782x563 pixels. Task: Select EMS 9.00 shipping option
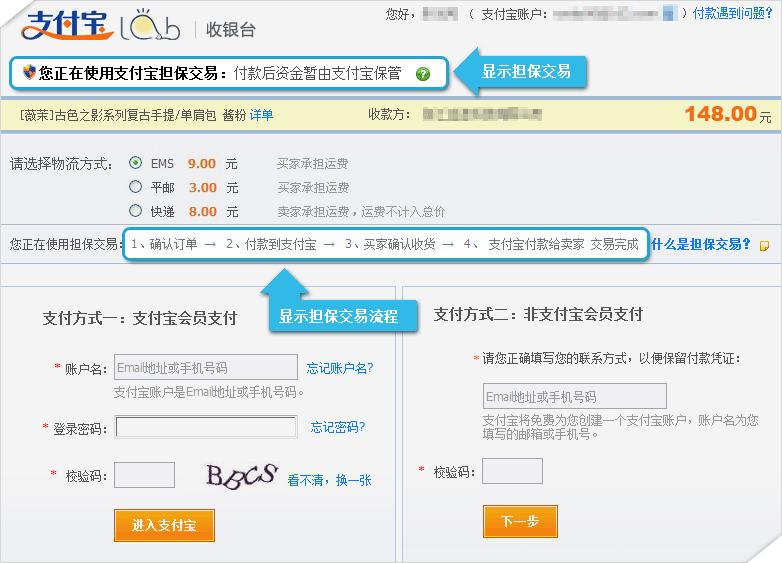coord(136,163)
